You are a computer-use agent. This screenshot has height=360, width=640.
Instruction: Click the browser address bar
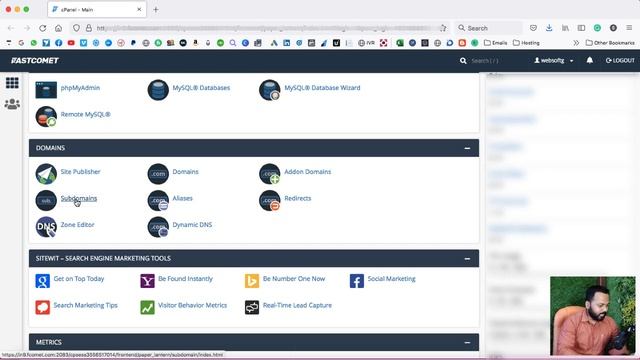tap(261, 28)
